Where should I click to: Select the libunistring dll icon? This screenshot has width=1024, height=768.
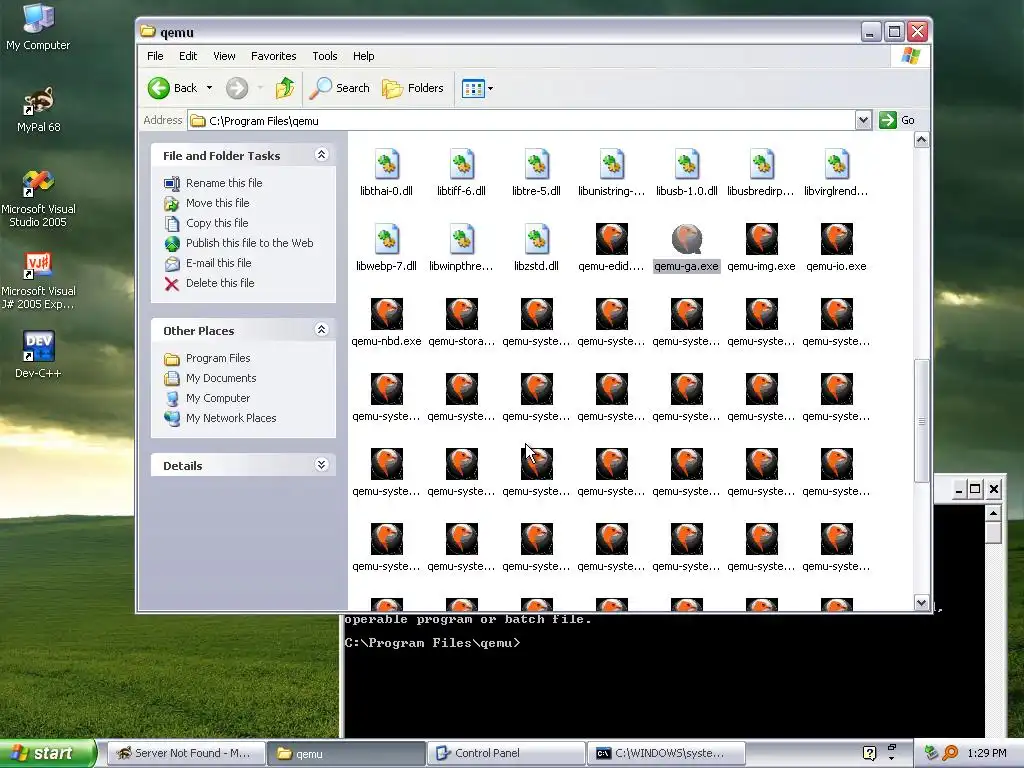tap(612, 163)
